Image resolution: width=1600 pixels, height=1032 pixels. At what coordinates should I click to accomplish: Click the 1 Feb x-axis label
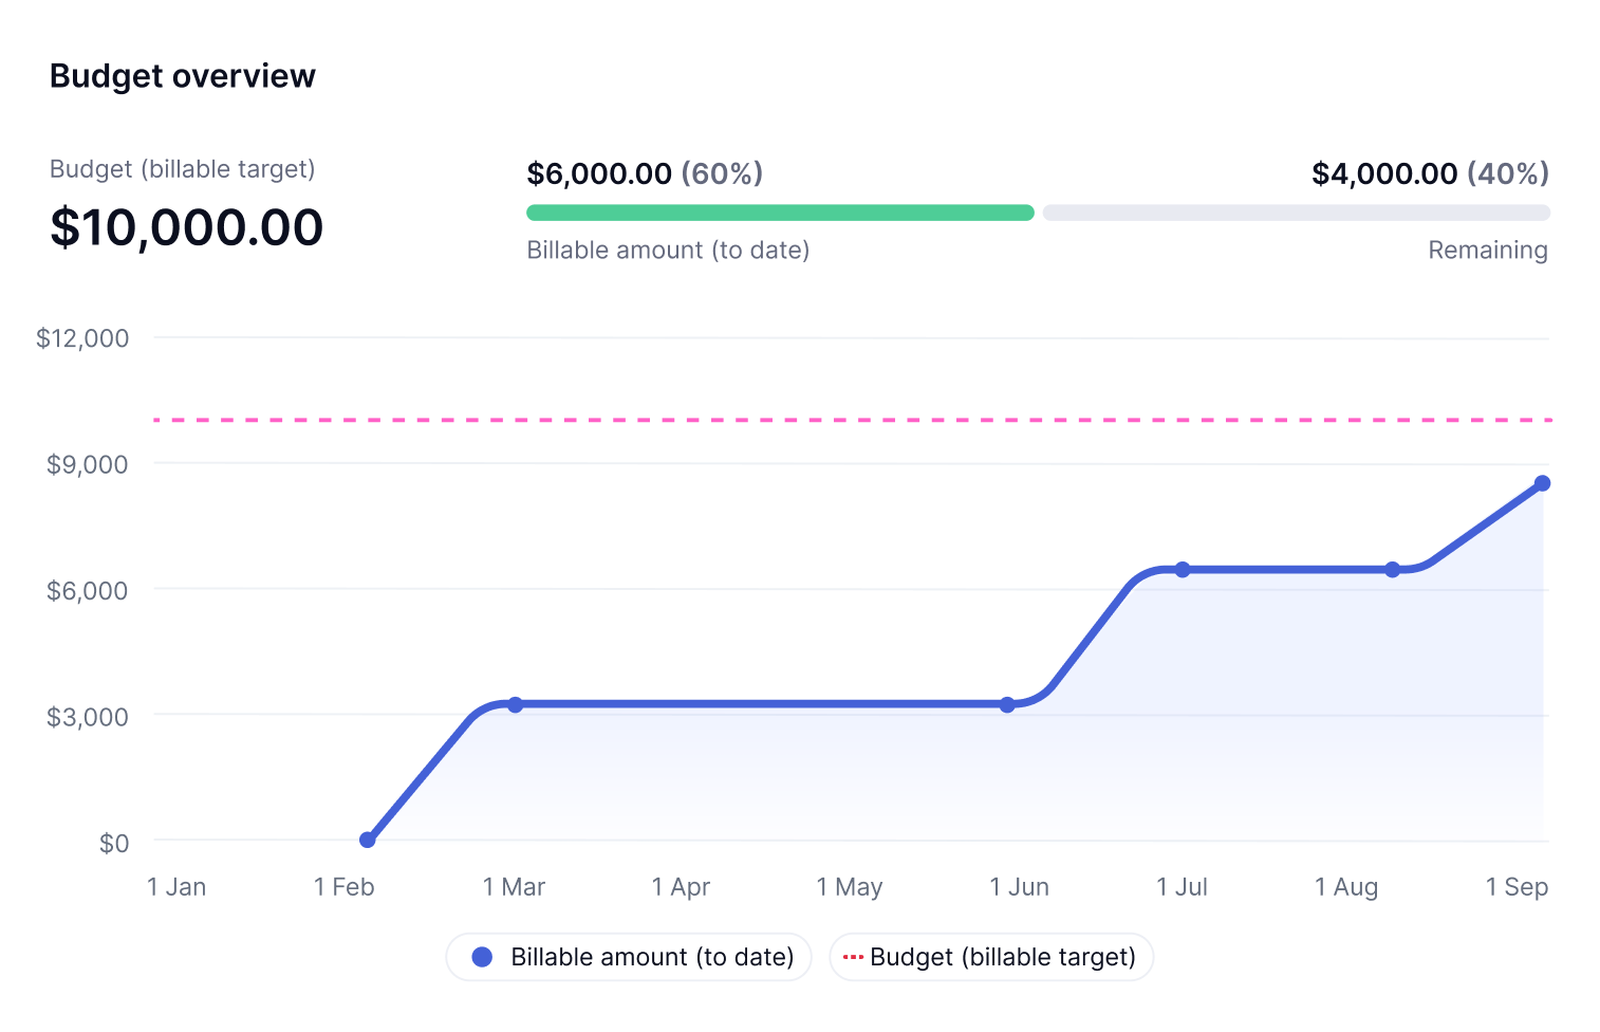(x=344, y=887)
